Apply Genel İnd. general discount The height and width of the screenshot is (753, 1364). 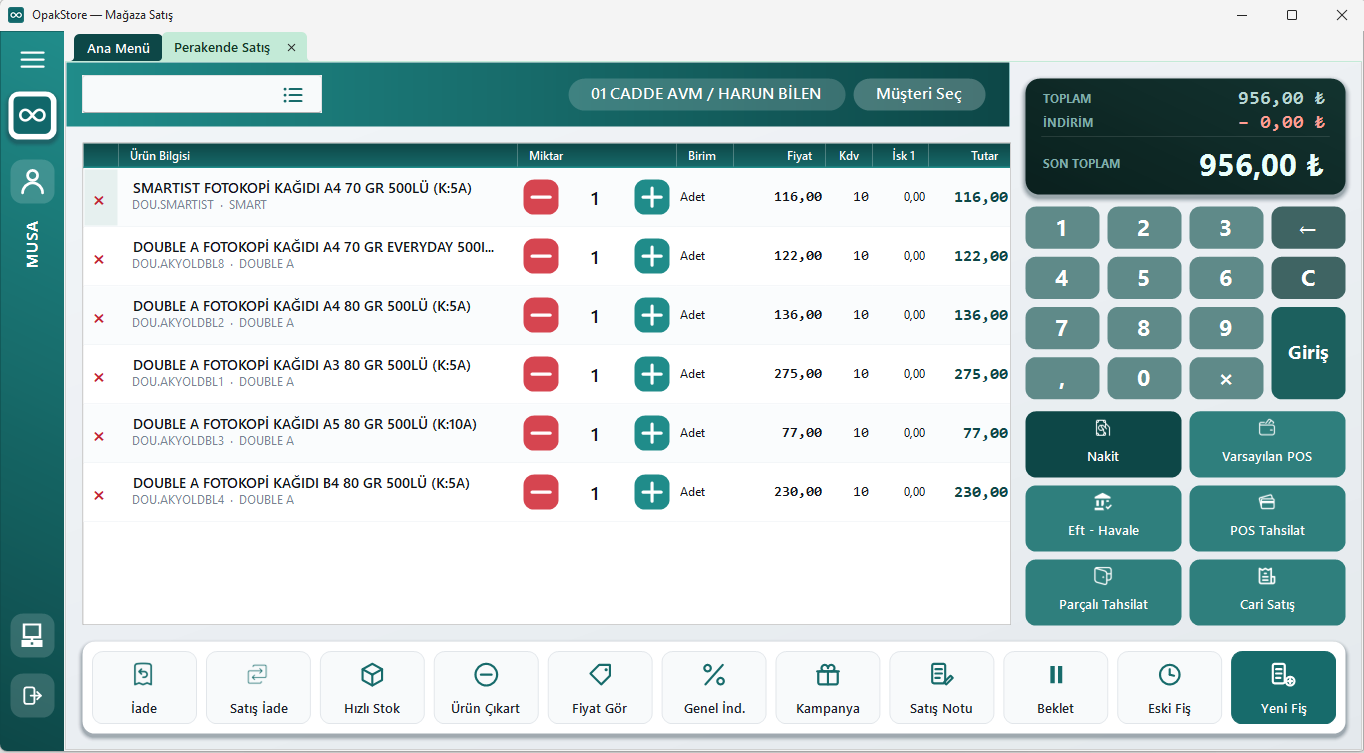(714, 688)
